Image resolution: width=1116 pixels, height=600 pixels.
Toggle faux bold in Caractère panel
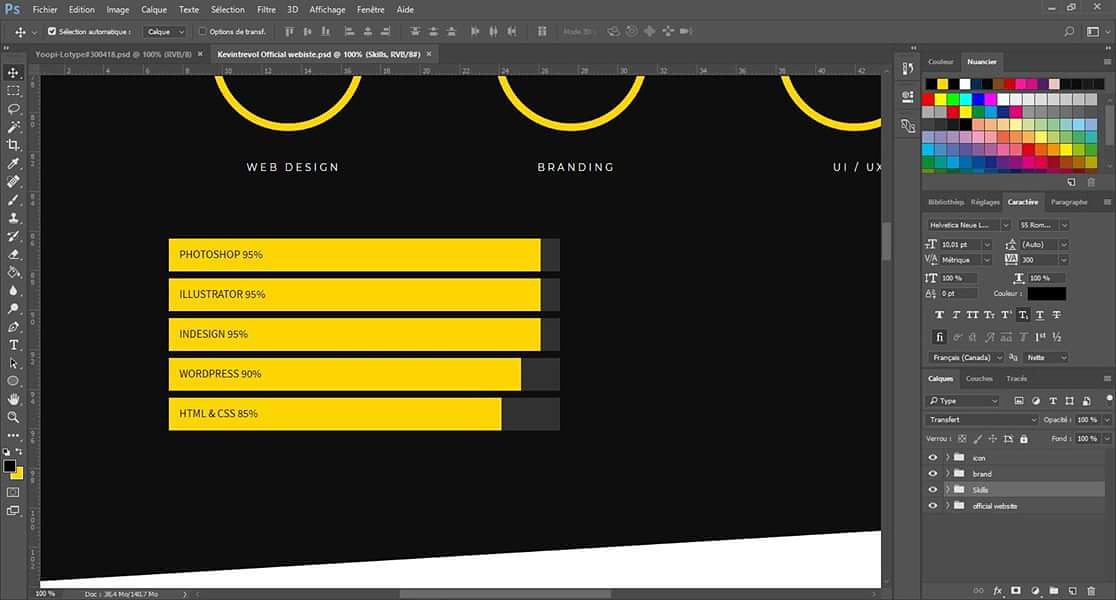[x=939, y=315]
